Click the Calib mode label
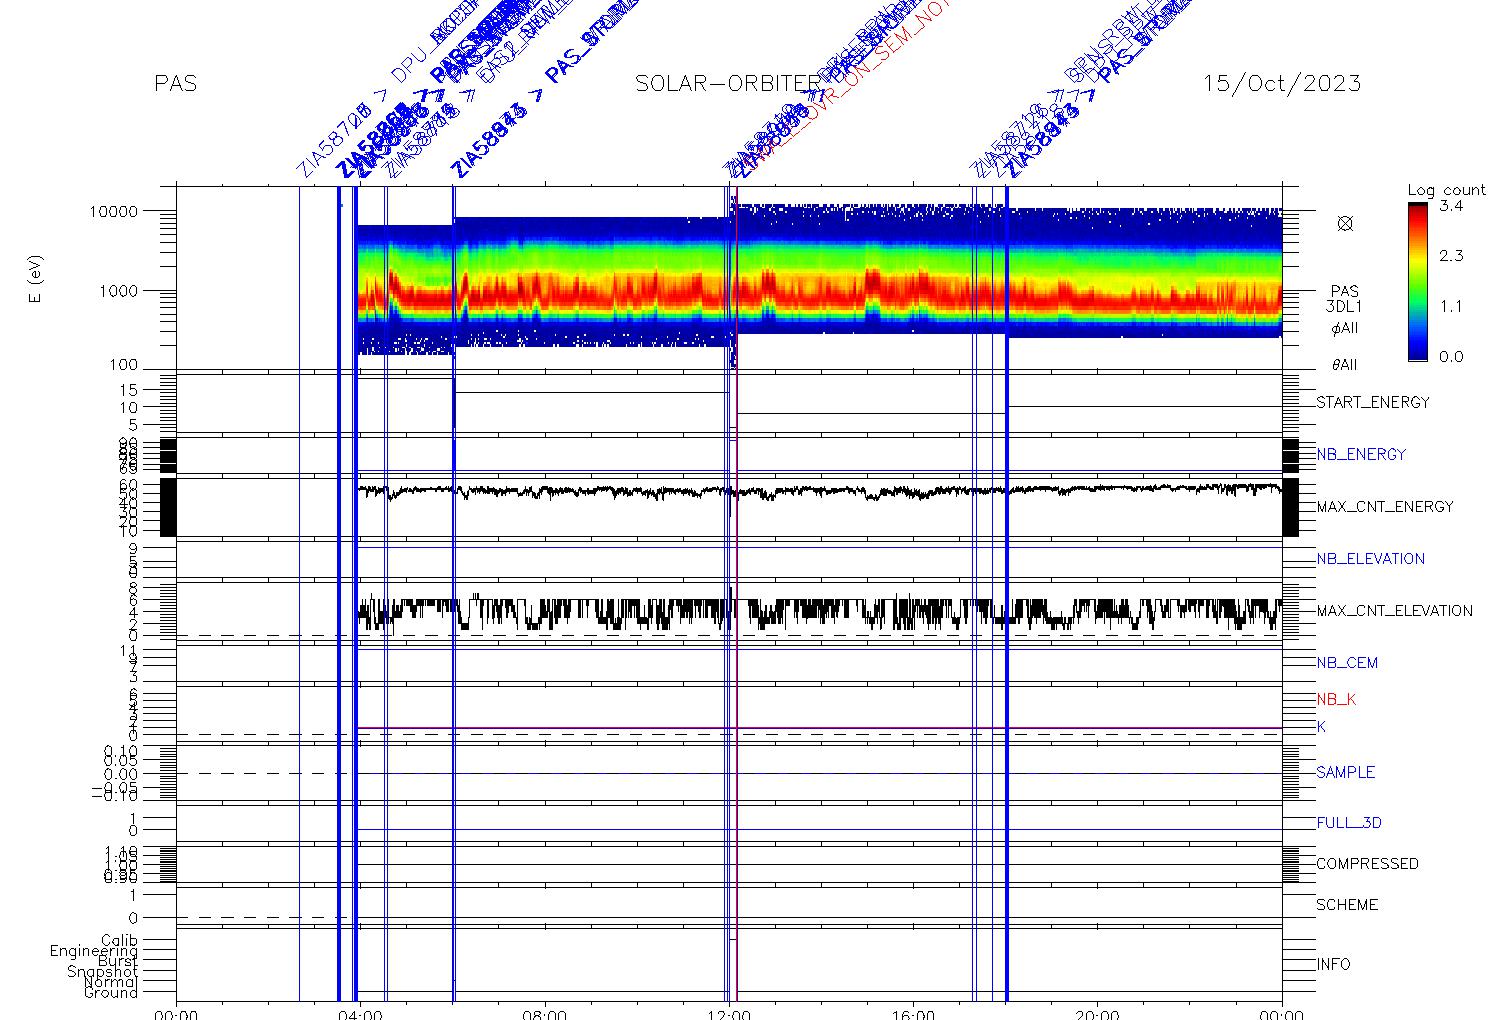This screenshot has width=1512, height=1020. coord(119,941)
